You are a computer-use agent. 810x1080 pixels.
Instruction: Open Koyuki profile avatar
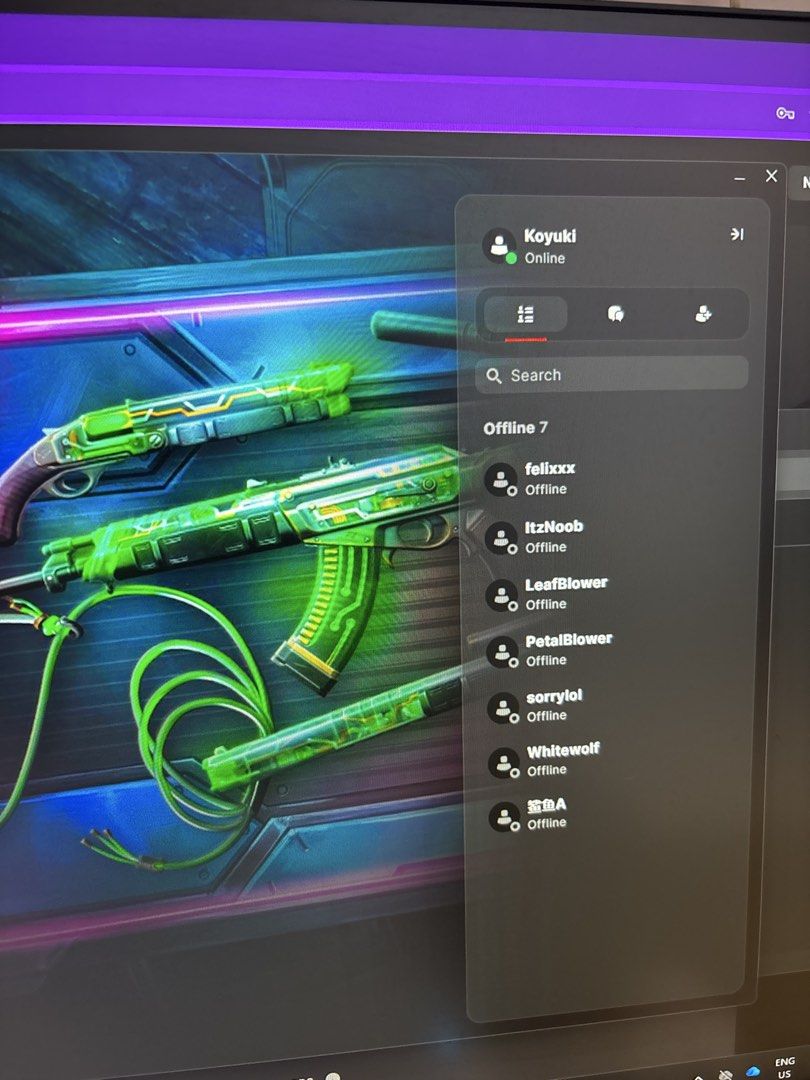click(x=499, y=245)
